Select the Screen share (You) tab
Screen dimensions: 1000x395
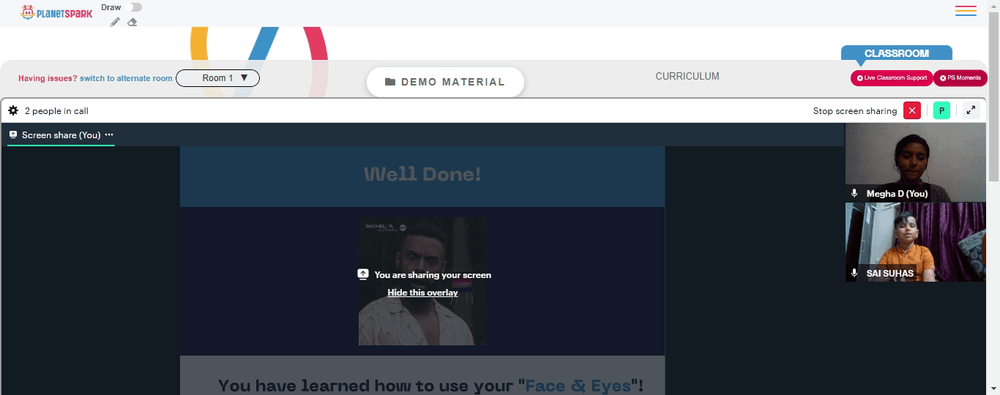61,135
